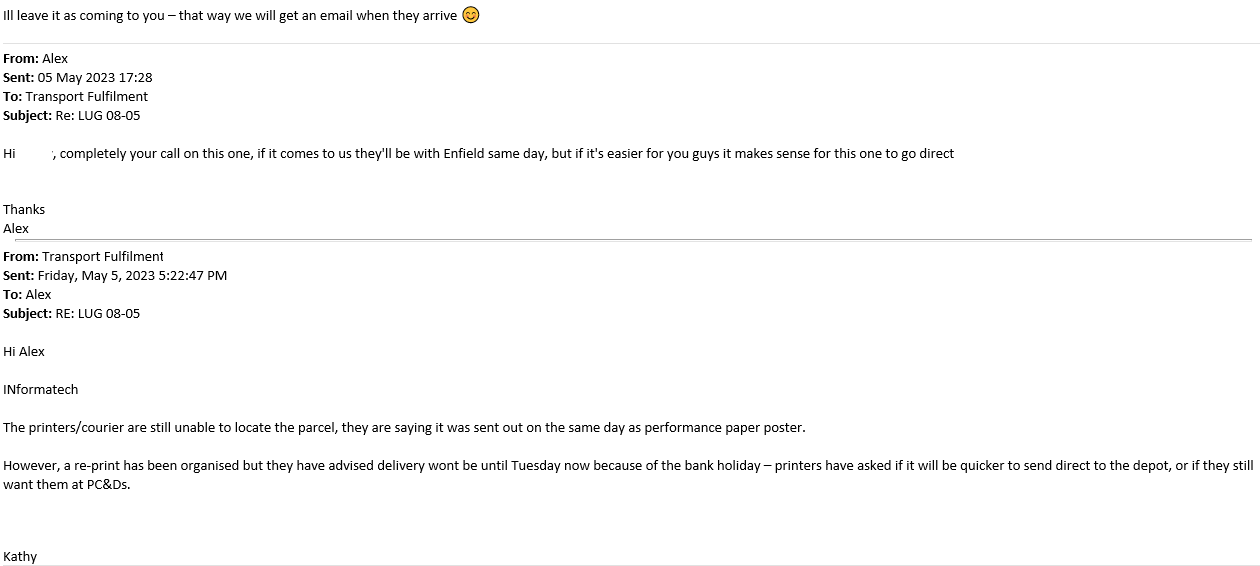Click the horizontal divider between emails
The height and width of the screenshot is (566, 1260).
coord(630,240)
